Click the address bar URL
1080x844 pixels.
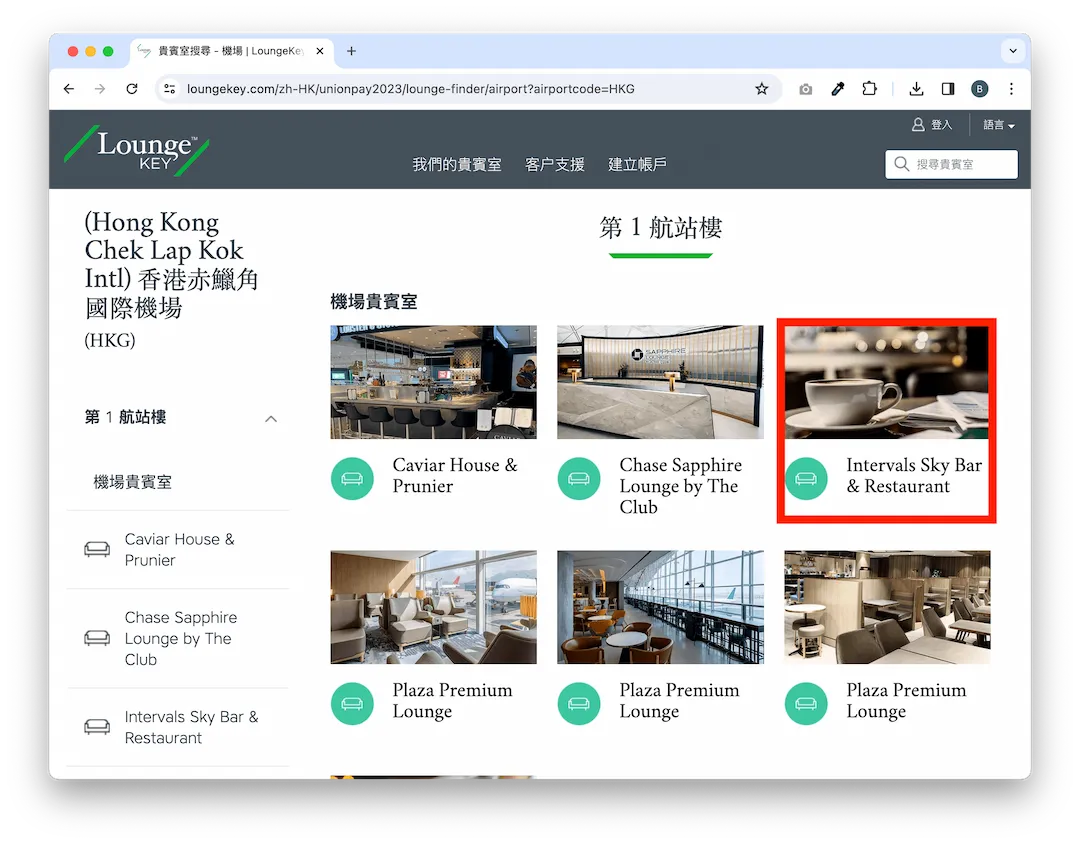click(411, 89)
